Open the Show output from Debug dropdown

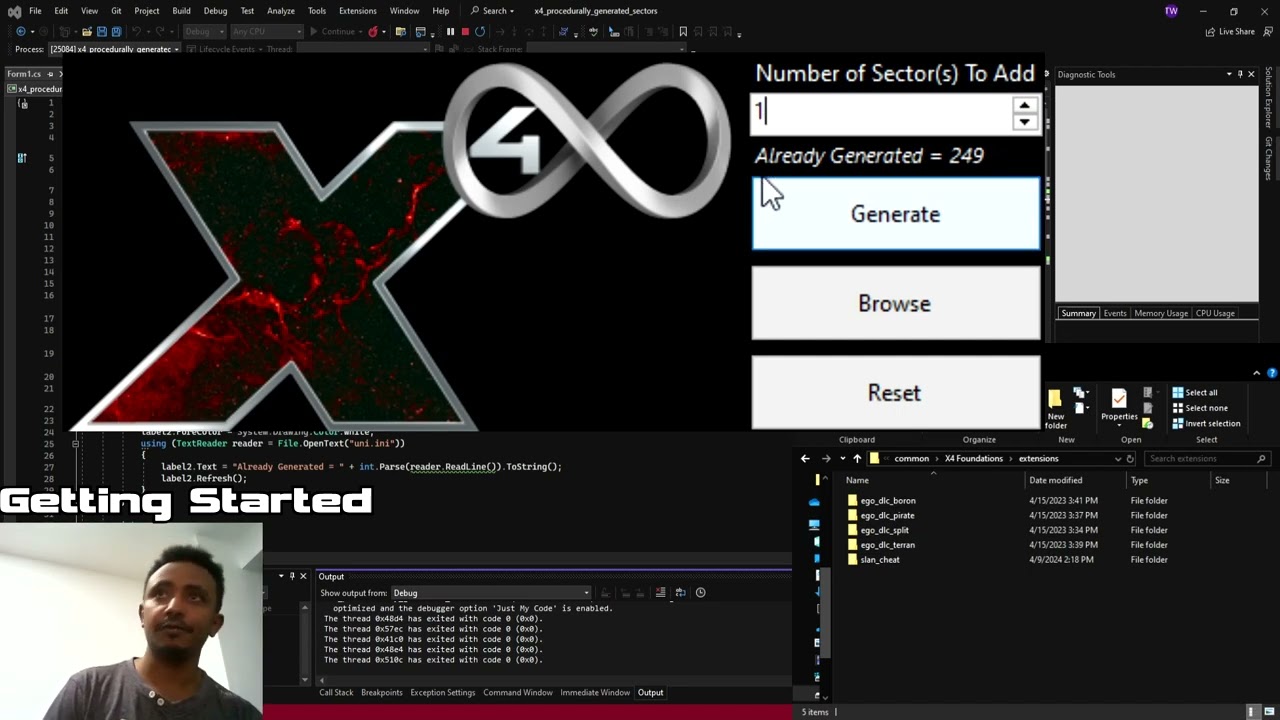click(x=490, y=593)
